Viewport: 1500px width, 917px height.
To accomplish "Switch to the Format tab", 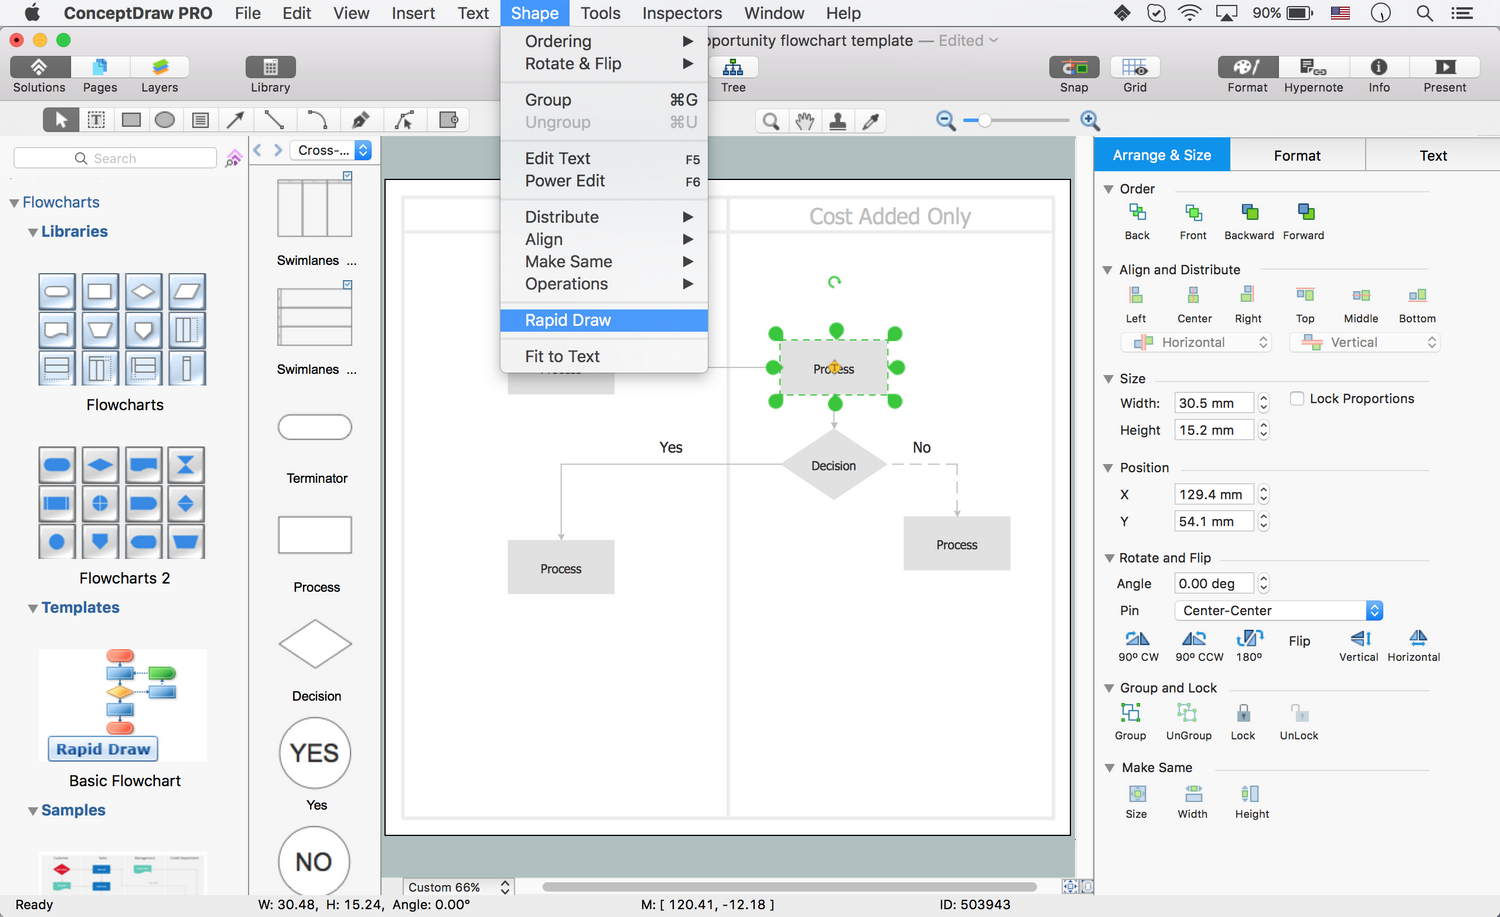I will [x=1297, y=155].
